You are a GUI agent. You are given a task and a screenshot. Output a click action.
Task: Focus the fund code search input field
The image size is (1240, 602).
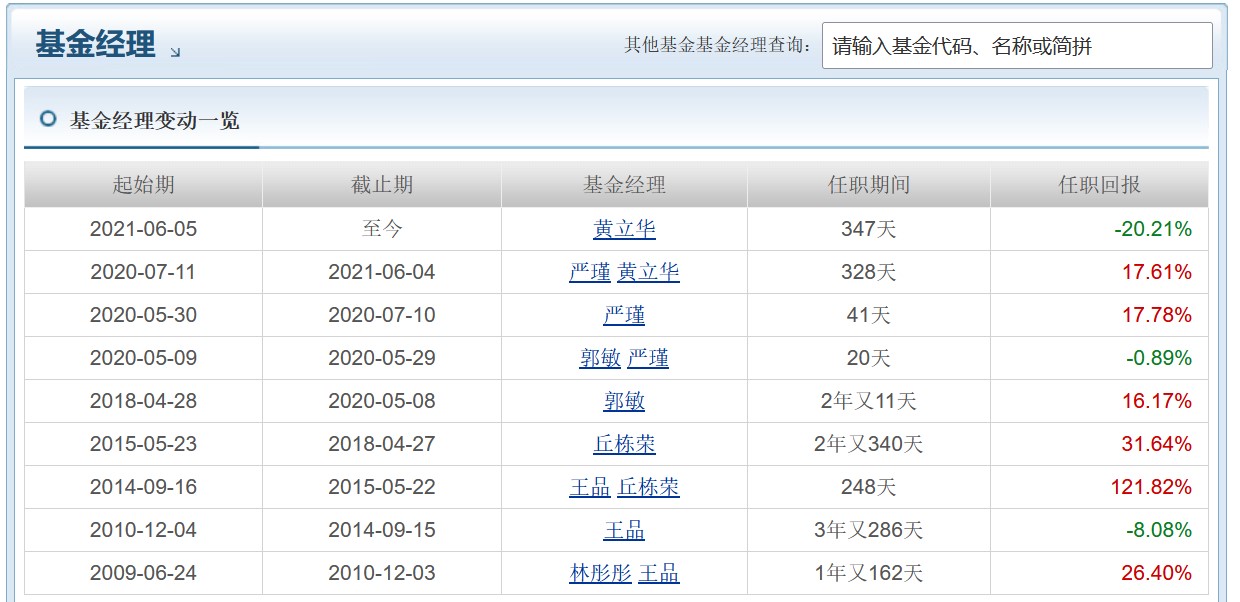[1016, 46]
